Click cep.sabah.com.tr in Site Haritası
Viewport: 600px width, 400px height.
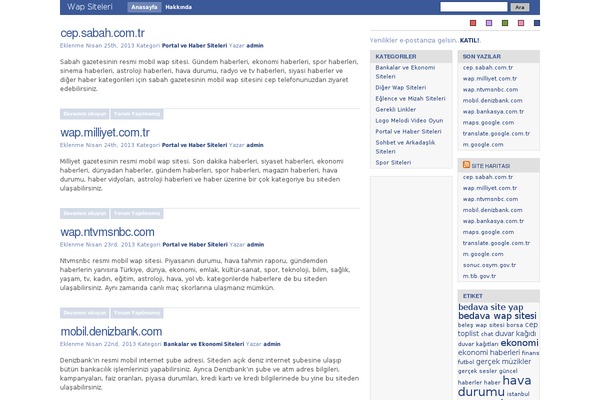(x=488, y=177)
